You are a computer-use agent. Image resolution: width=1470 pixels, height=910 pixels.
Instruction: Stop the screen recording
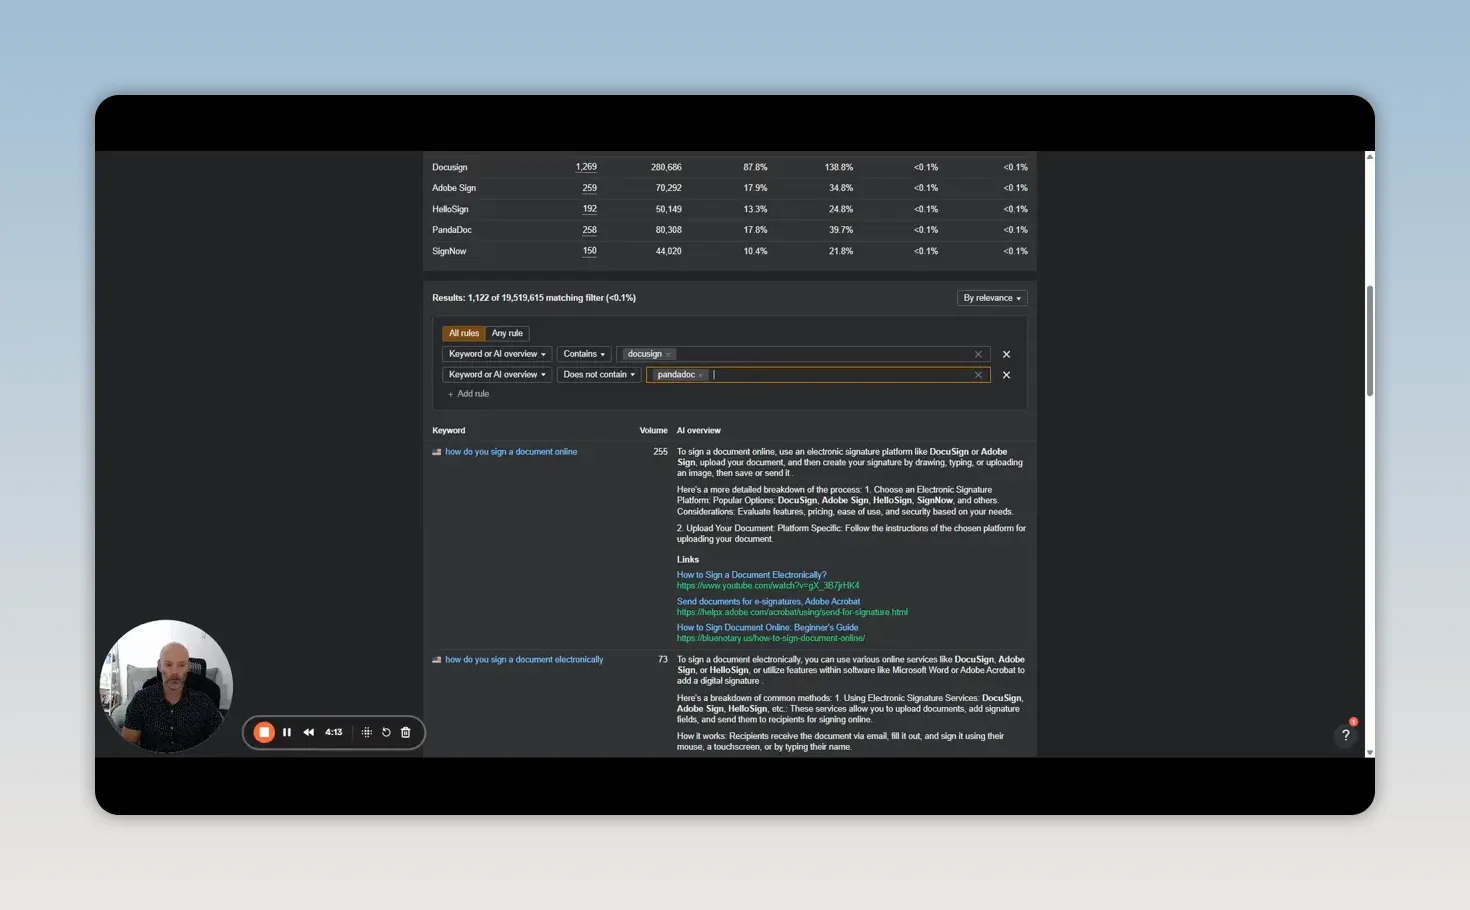click(264, 732)
